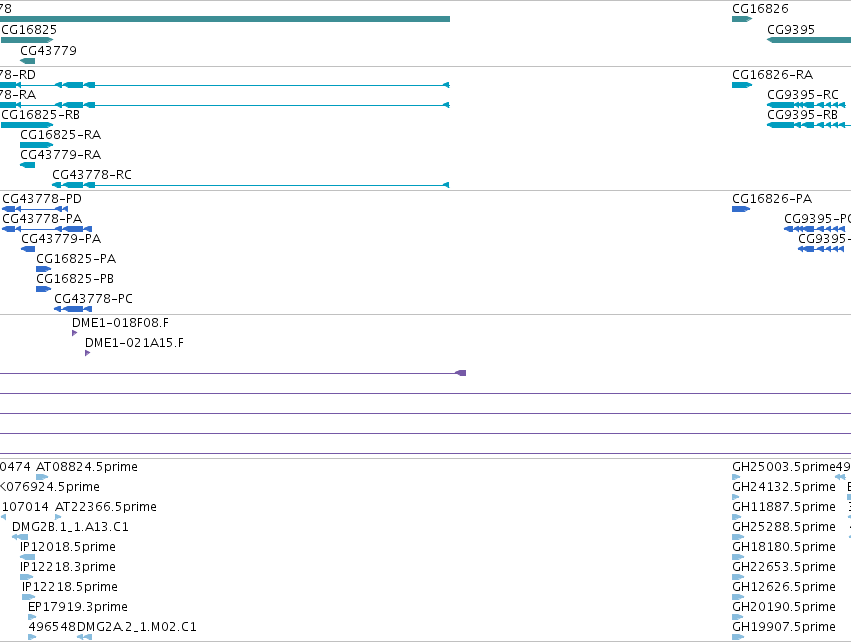Click the GH25003.5prime EST label
The height and width of the screenshot is (642, 851).
coord(784,467)
